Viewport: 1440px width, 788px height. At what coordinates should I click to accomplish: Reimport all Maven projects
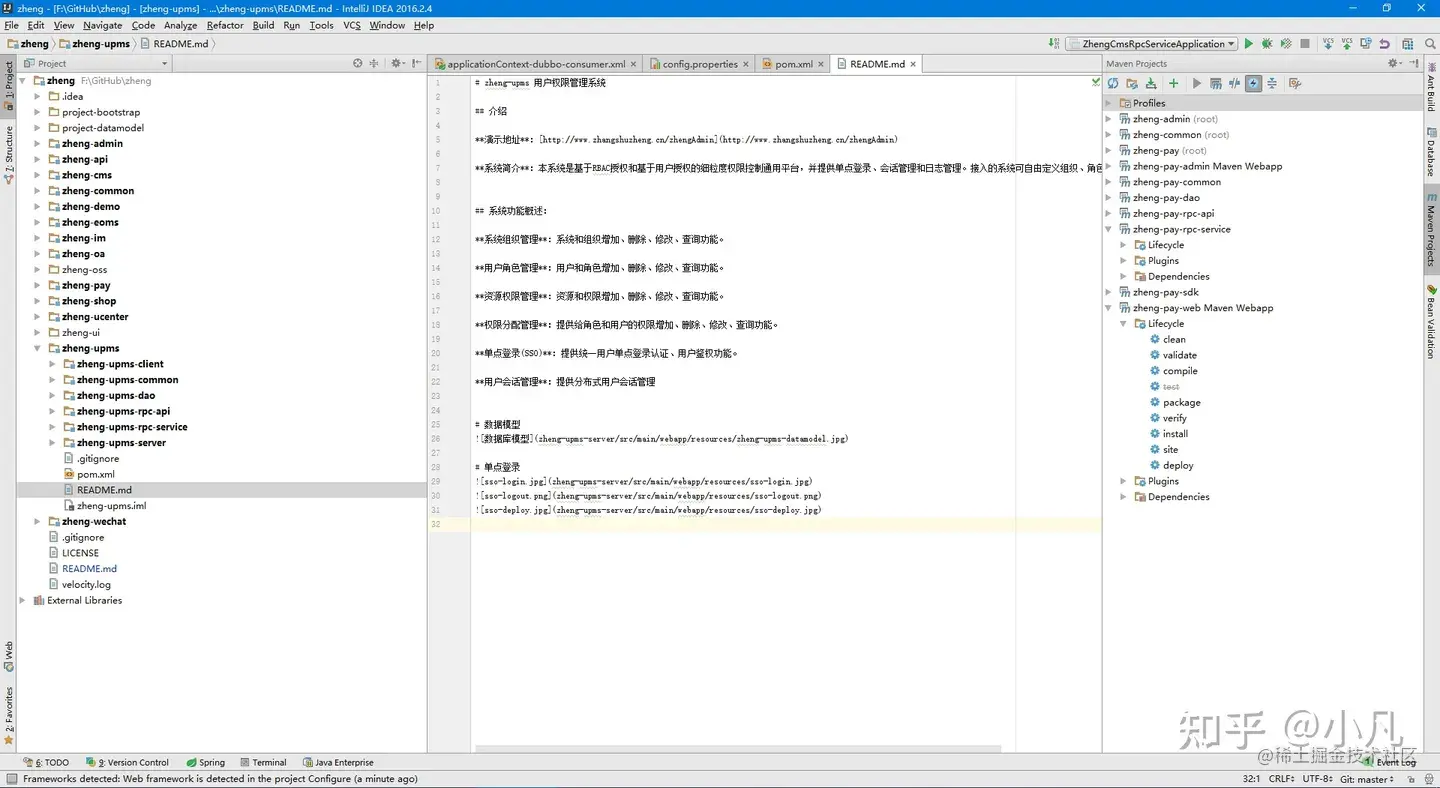1113,84
